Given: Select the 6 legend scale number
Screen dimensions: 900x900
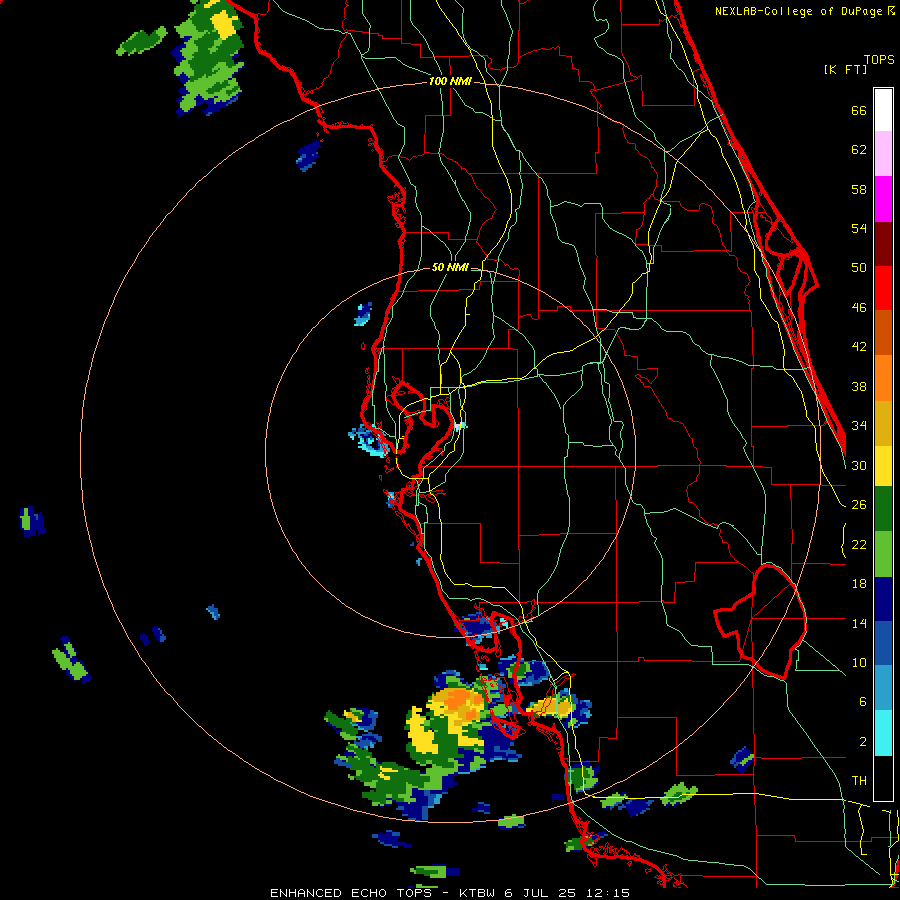Looking at the screenshot, I should pyautogui.click(x=863, y=701).
